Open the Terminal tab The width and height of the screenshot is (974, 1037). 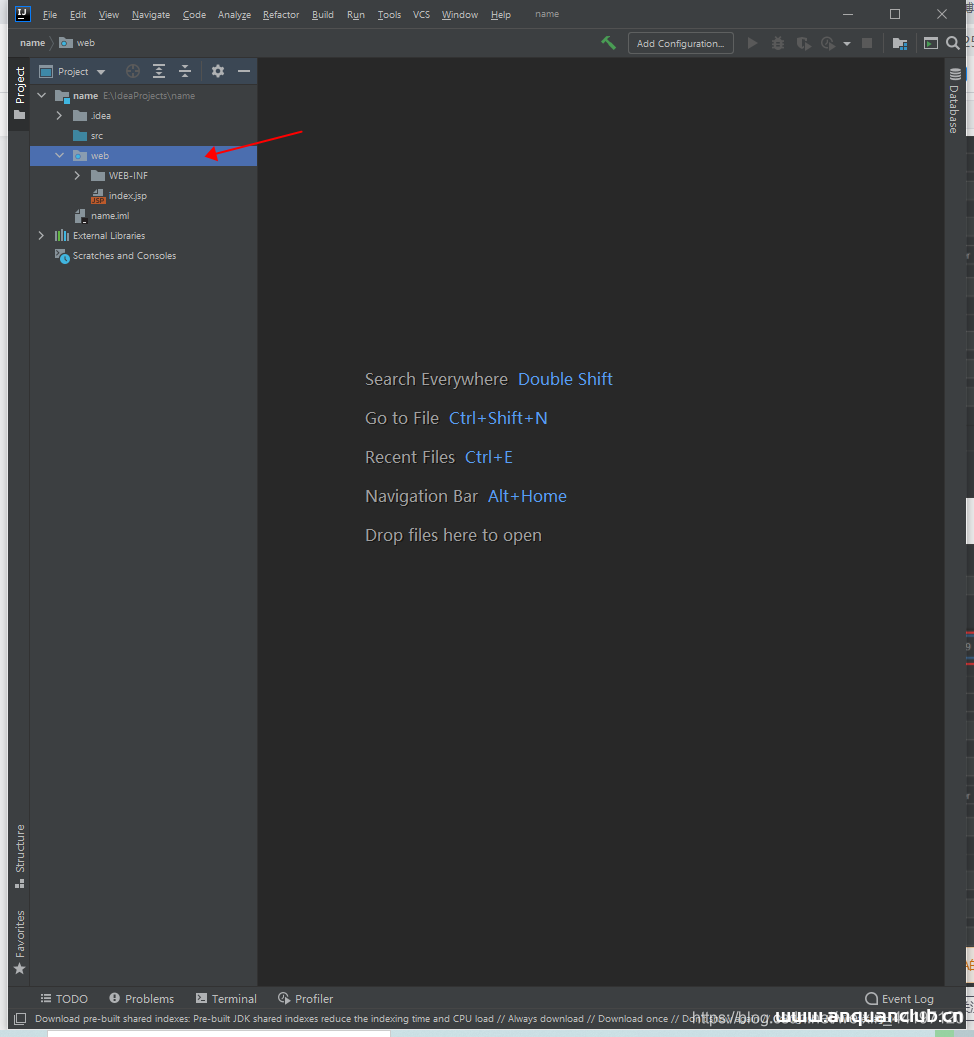coord(226,999)
